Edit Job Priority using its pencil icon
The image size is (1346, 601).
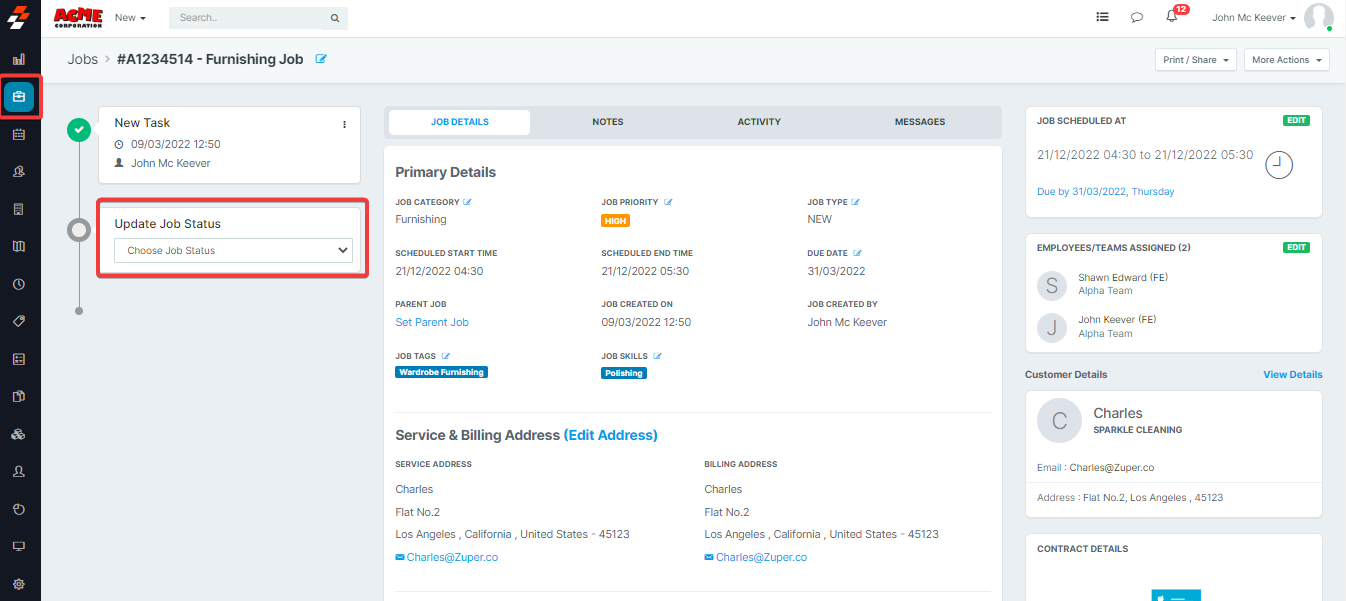click(668, 202)
